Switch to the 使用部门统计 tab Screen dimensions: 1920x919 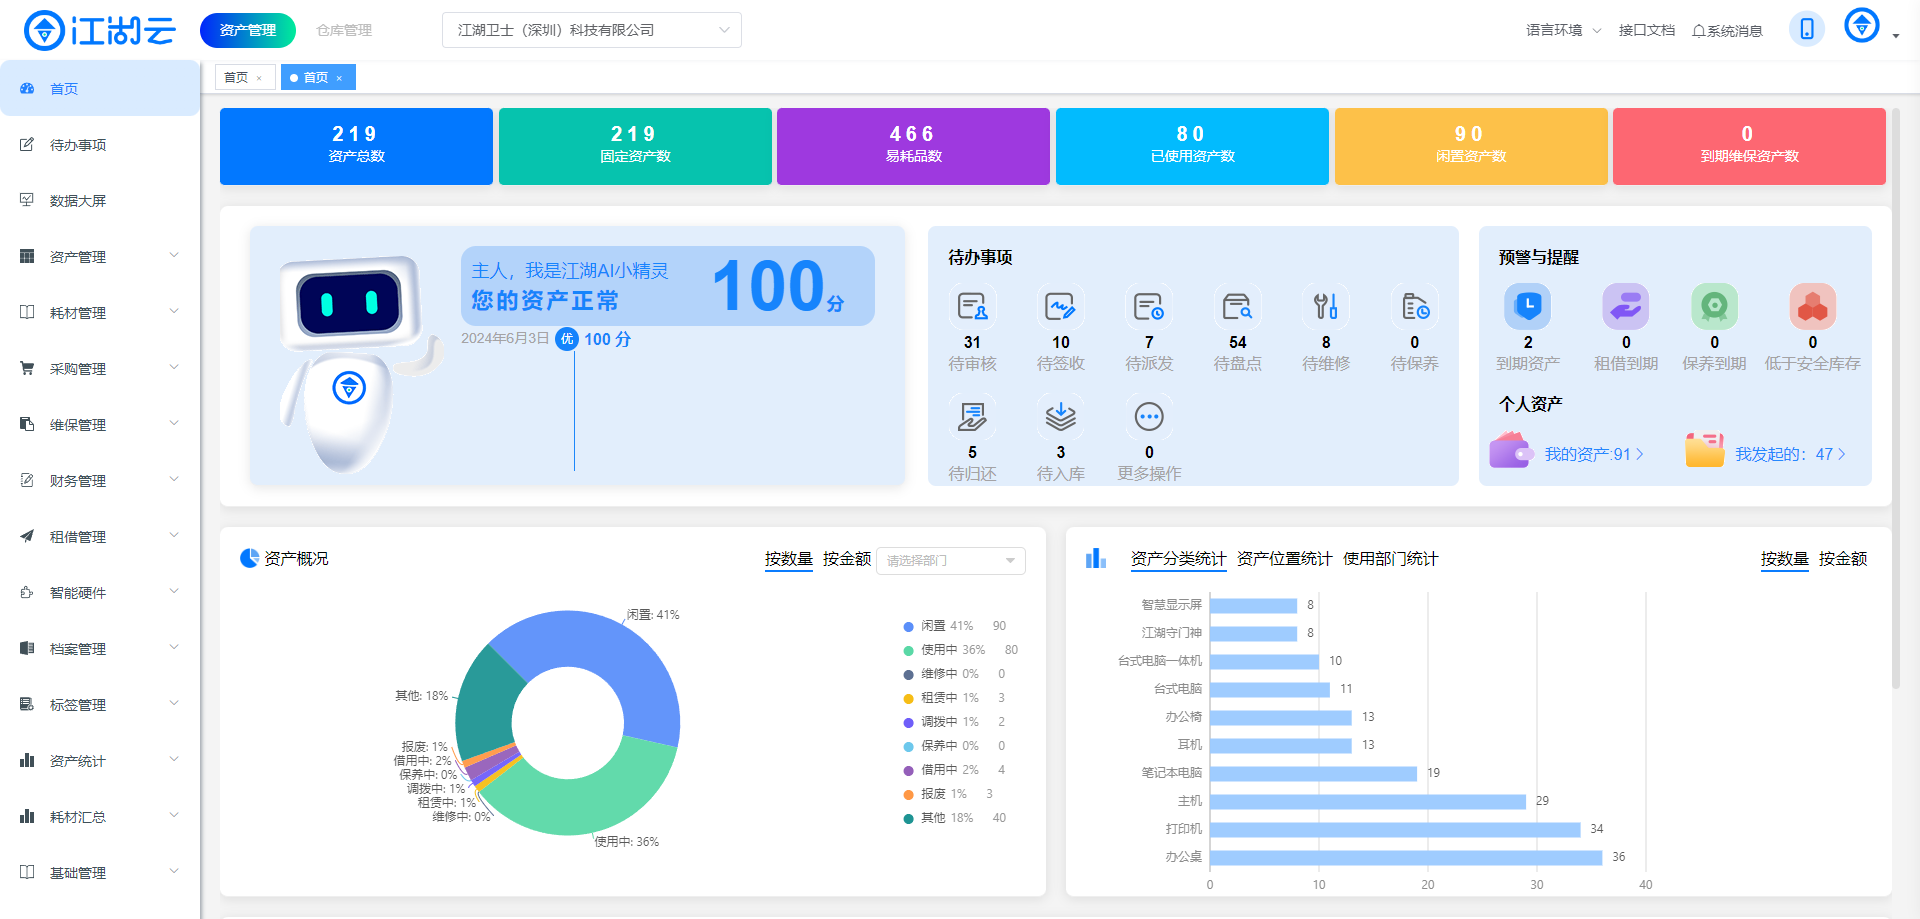click(x=1390, y=559)
